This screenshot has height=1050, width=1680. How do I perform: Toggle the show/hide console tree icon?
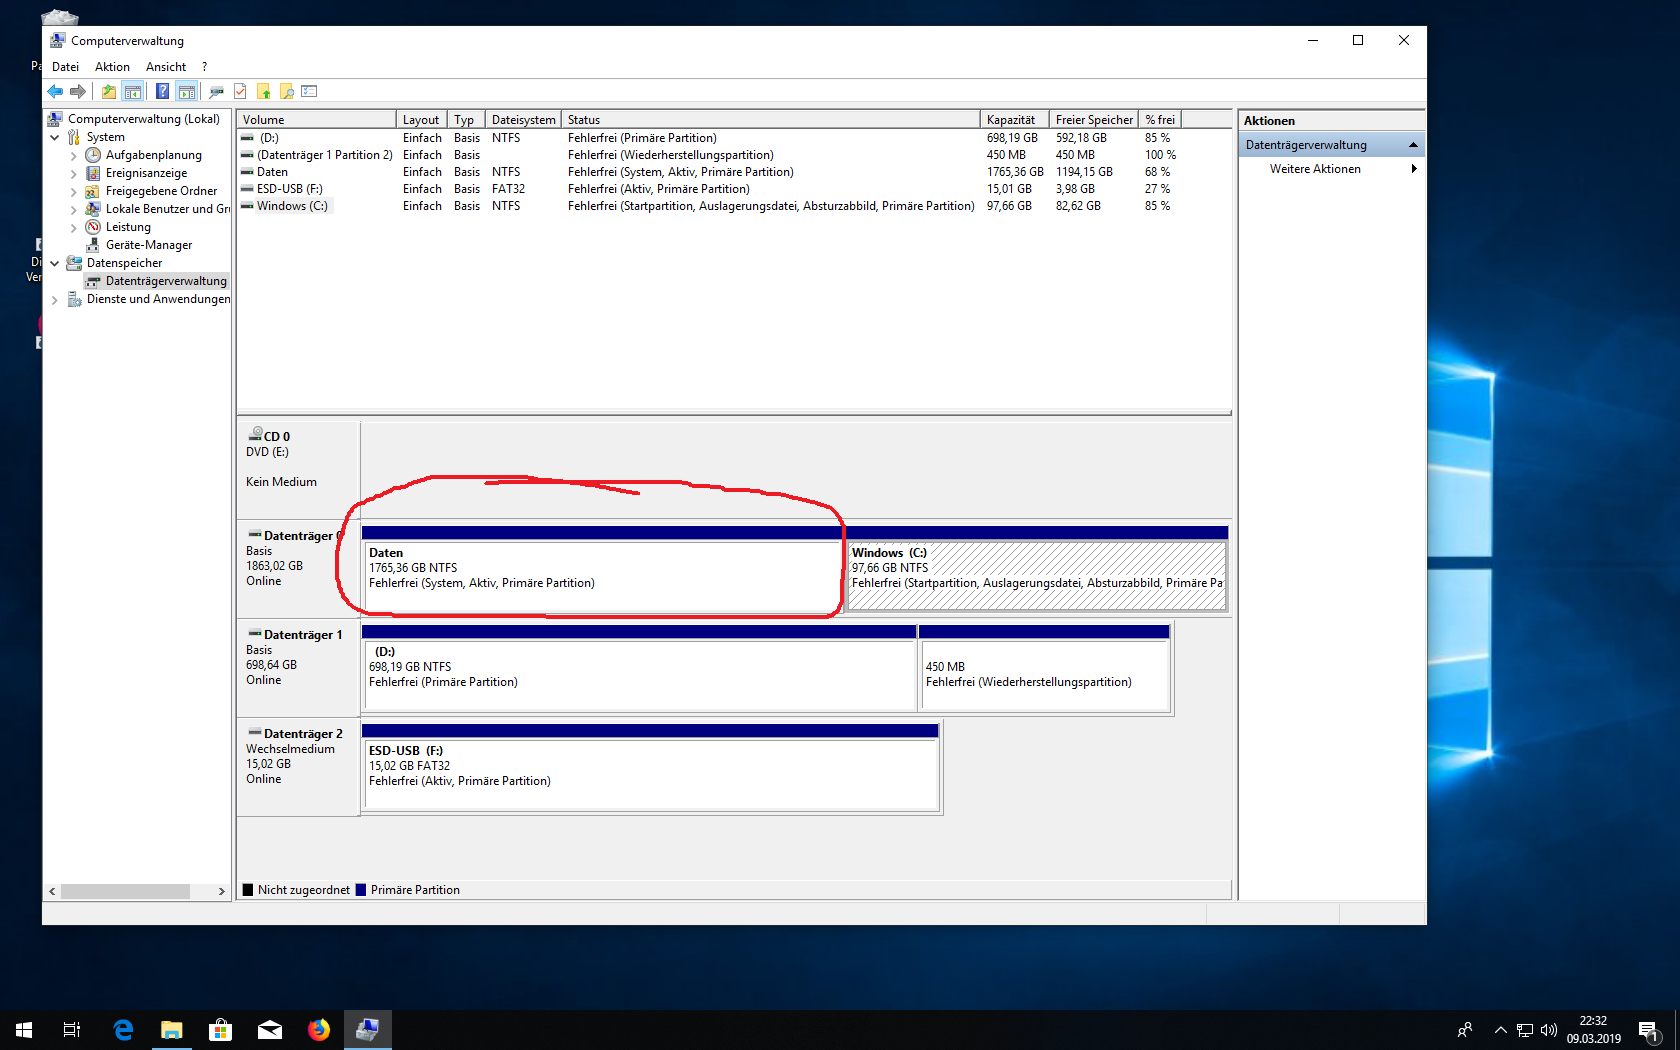pyautogui.click(x=133, y=91)
